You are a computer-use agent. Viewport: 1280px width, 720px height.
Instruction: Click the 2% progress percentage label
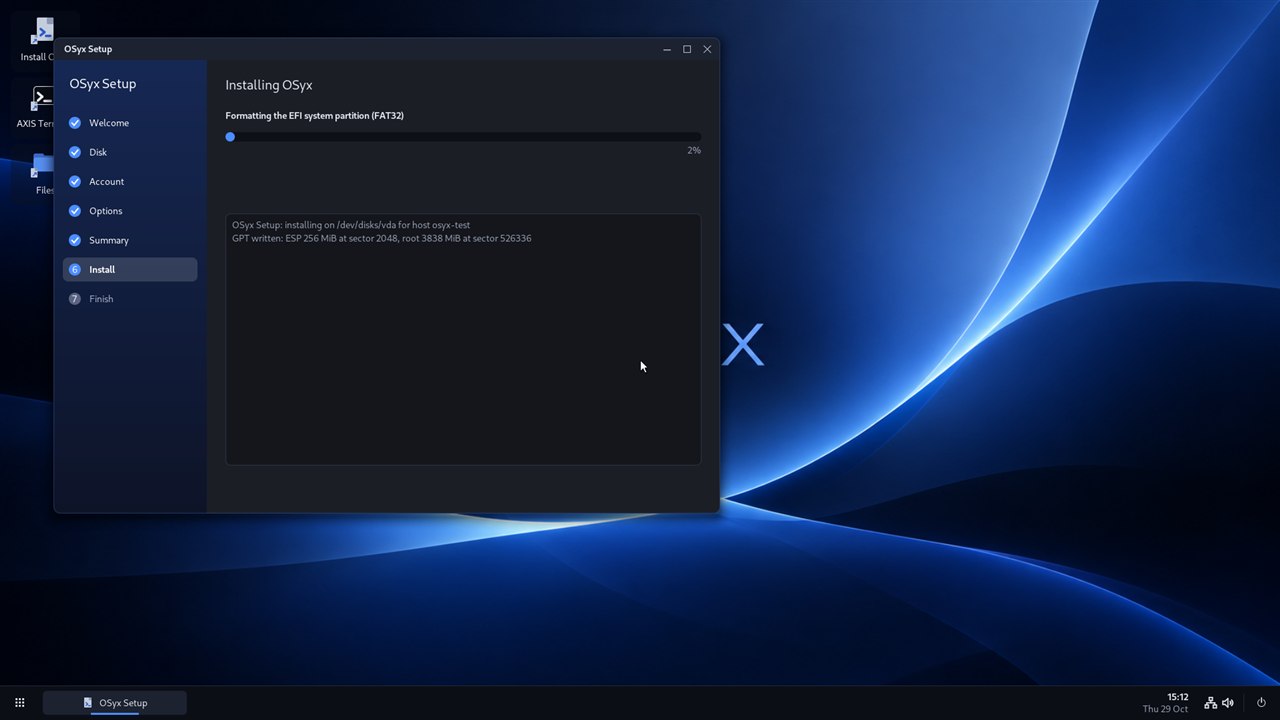(694, 151)
